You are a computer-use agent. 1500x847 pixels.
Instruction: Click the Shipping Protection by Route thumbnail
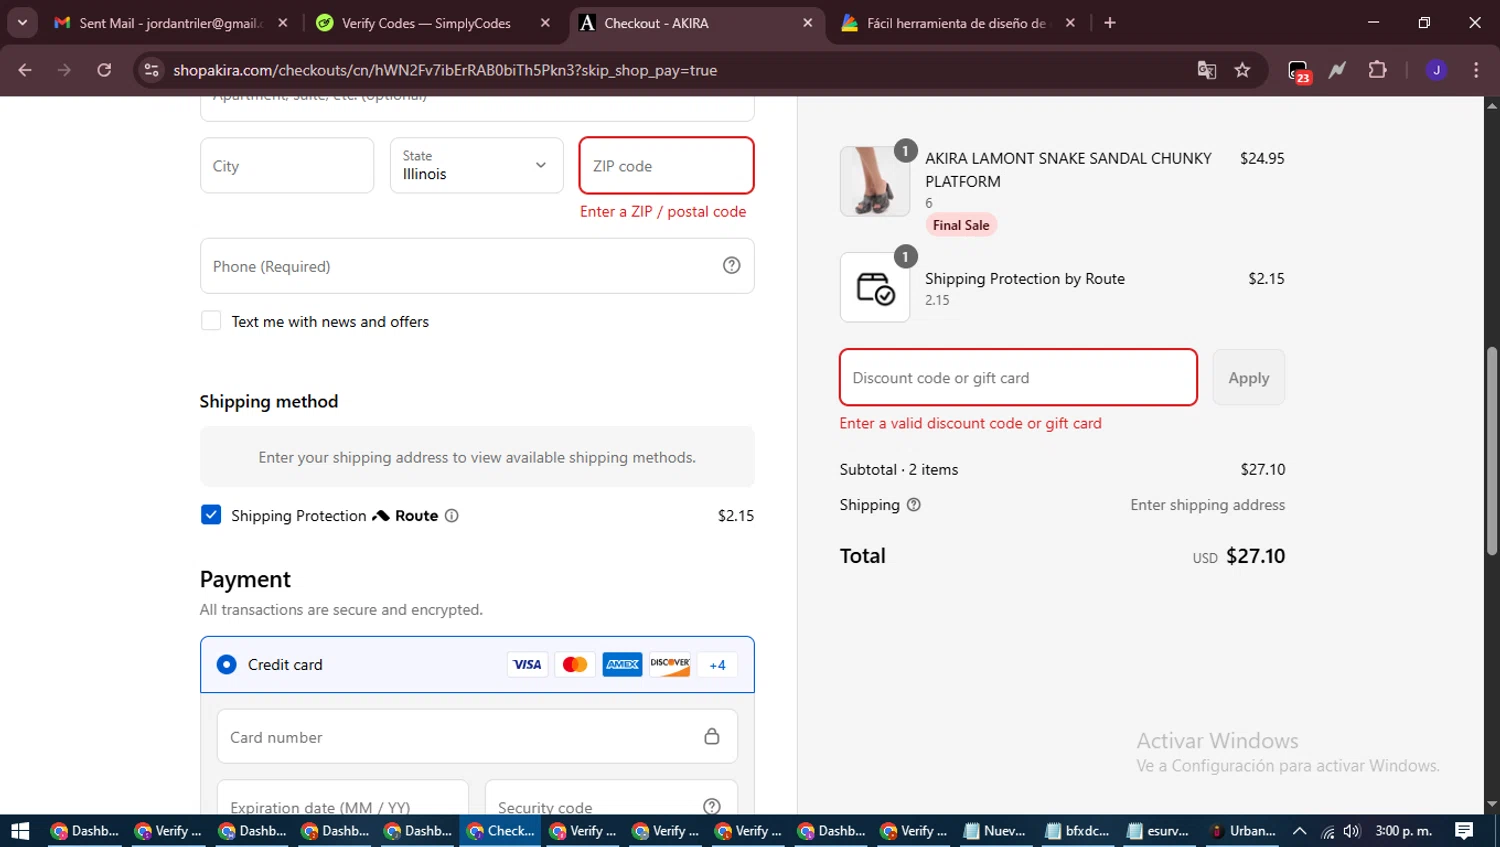875,288
